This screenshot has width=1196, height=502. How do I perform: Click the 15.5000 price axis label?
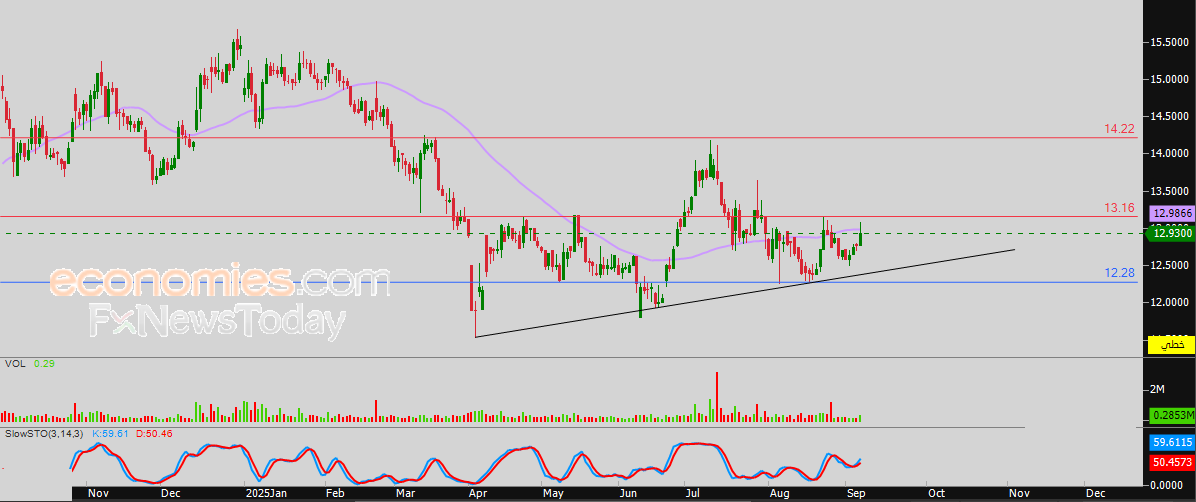(x=1168, y=42)
